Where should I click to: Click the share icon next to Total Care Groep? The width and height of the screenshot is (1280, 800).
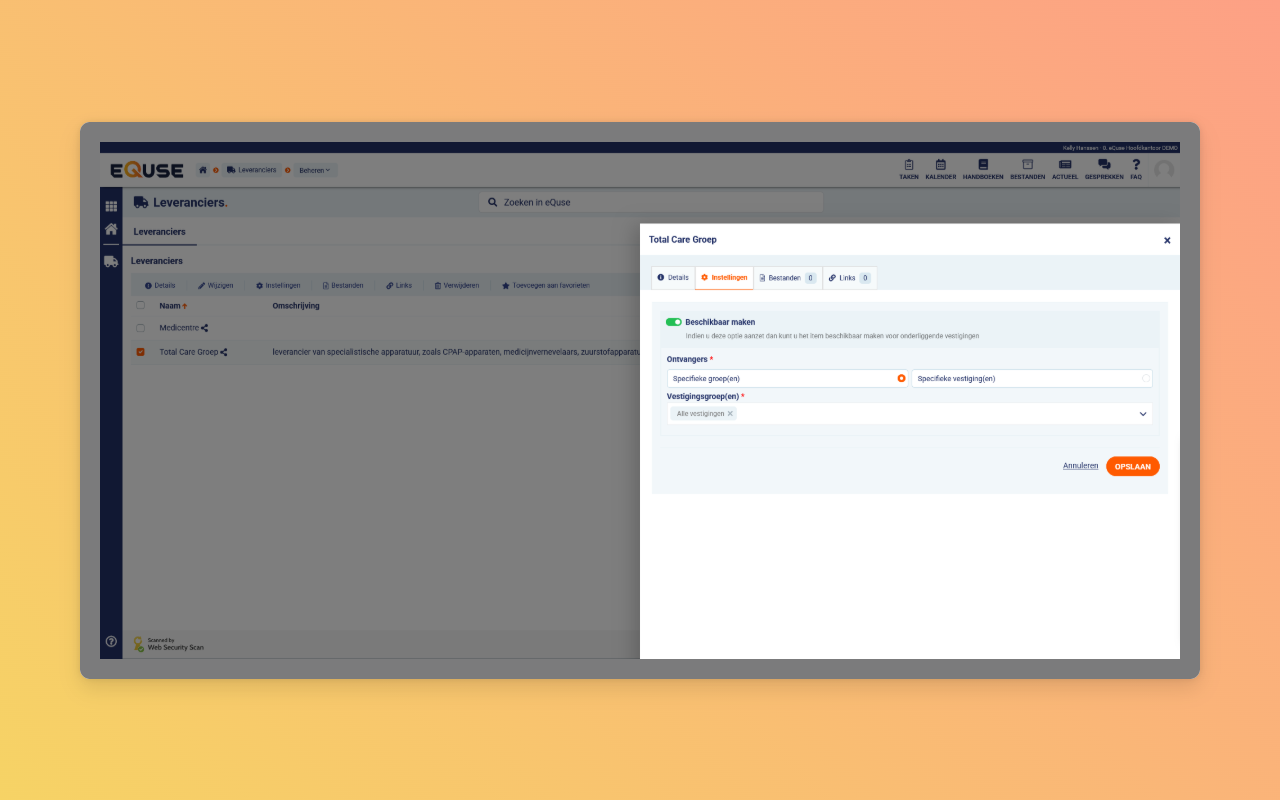(224, 352)
